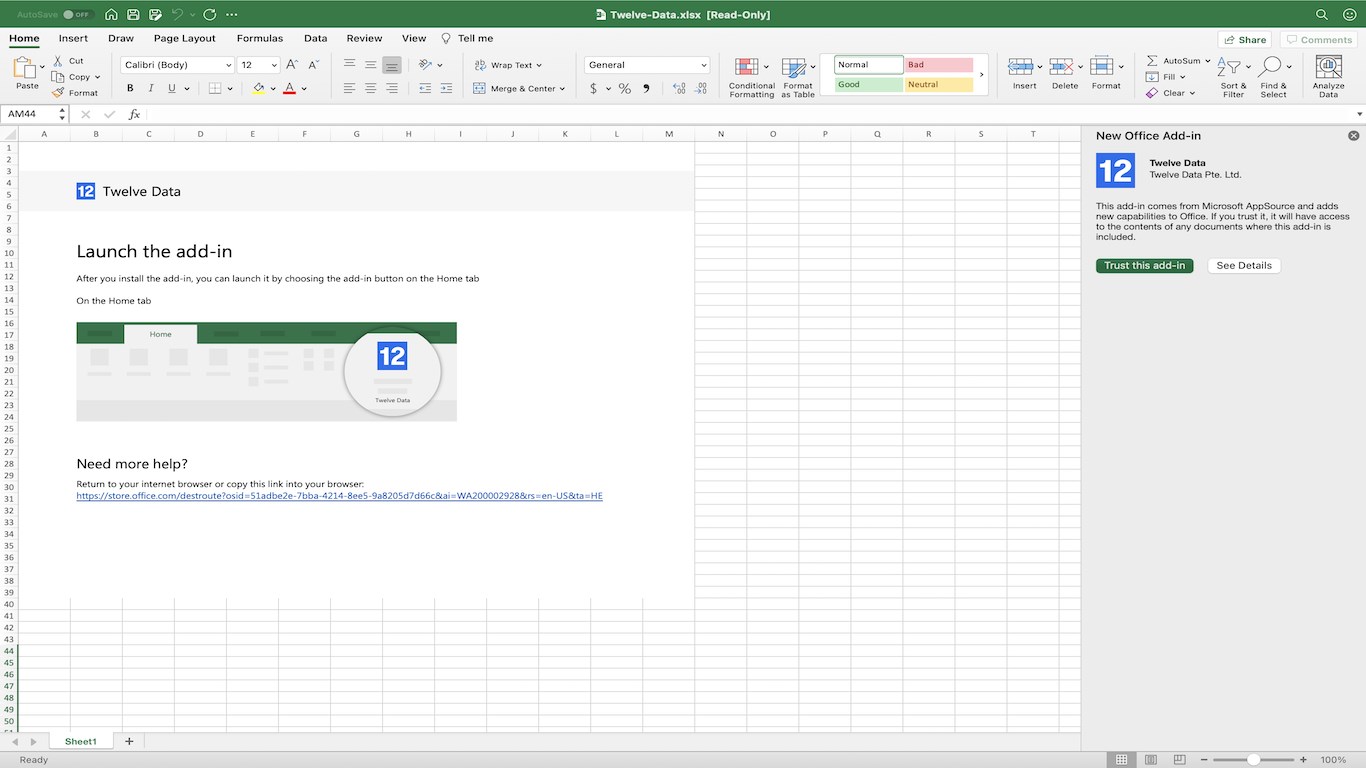
Task: Apply percent style format
Action: click(625, 88)
